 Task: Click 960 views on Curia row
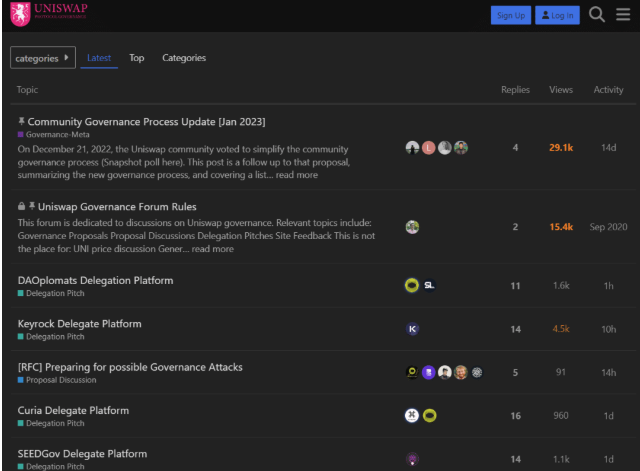pos(561,415)
